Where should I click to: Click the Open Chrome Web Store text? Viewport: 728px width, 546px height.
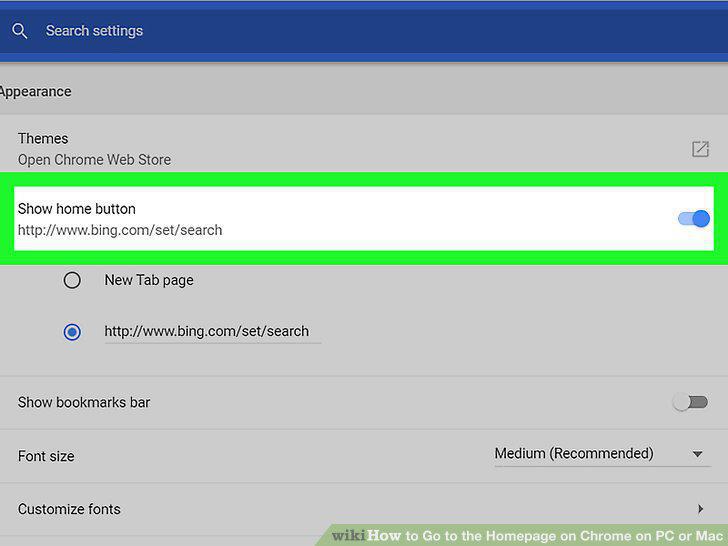click(94, 160)
